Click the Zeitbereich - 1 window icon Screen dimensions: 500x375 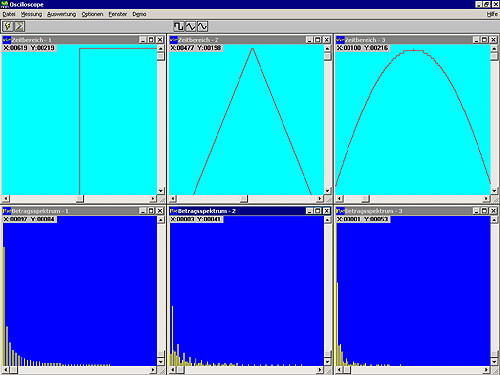[7, 40]
